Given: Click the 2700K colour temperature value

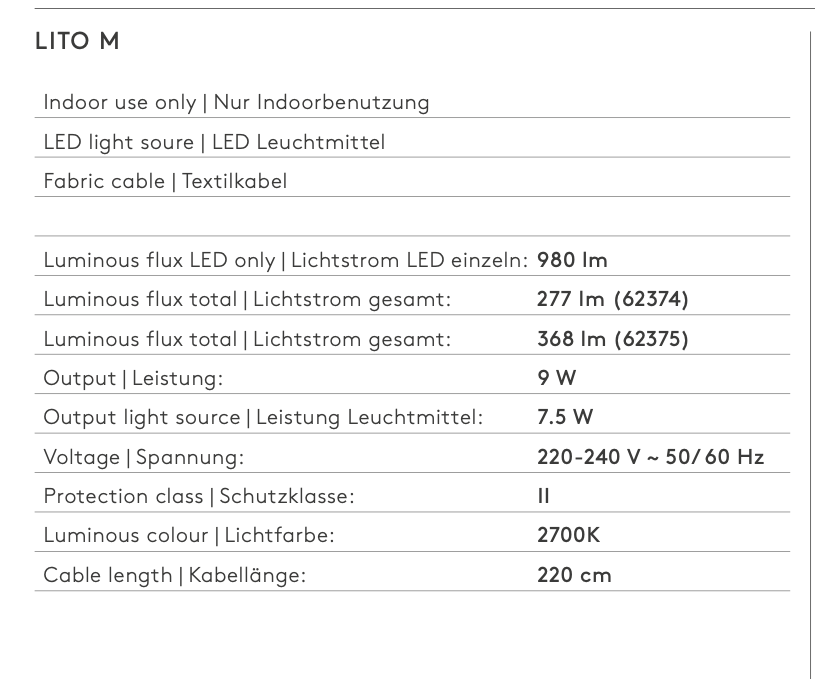Looking at the screenshot, I should click(568, 535).
